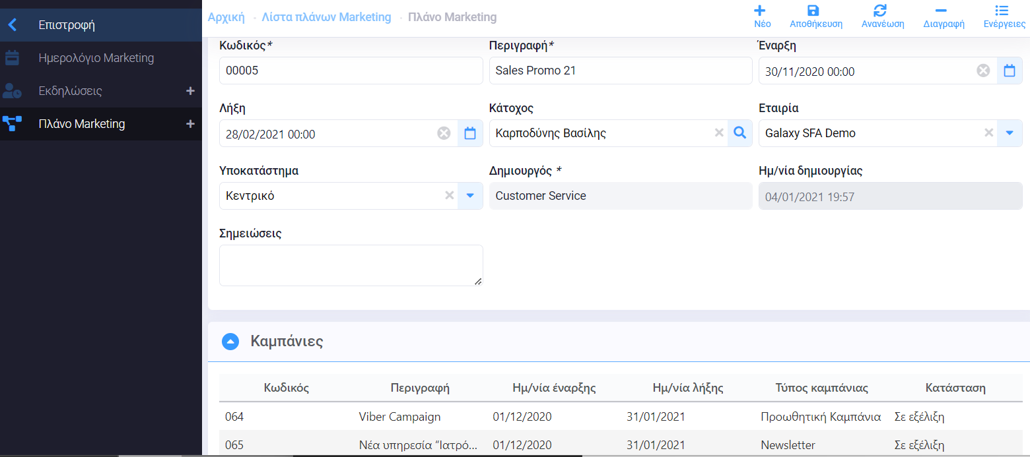Add new item beside Εκδηλώσεις
This screenshot has height=457, width=1030.
point(190,91)
